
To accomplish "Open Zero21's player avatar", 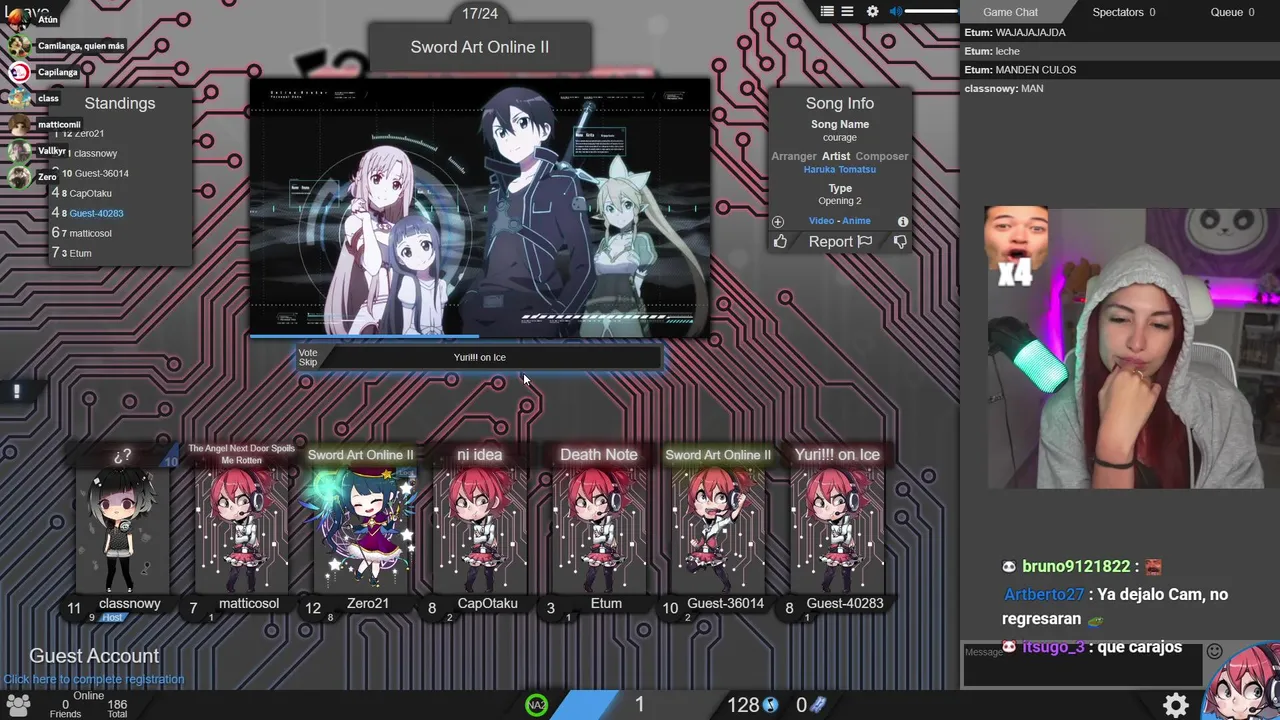I will coord(360,530).
